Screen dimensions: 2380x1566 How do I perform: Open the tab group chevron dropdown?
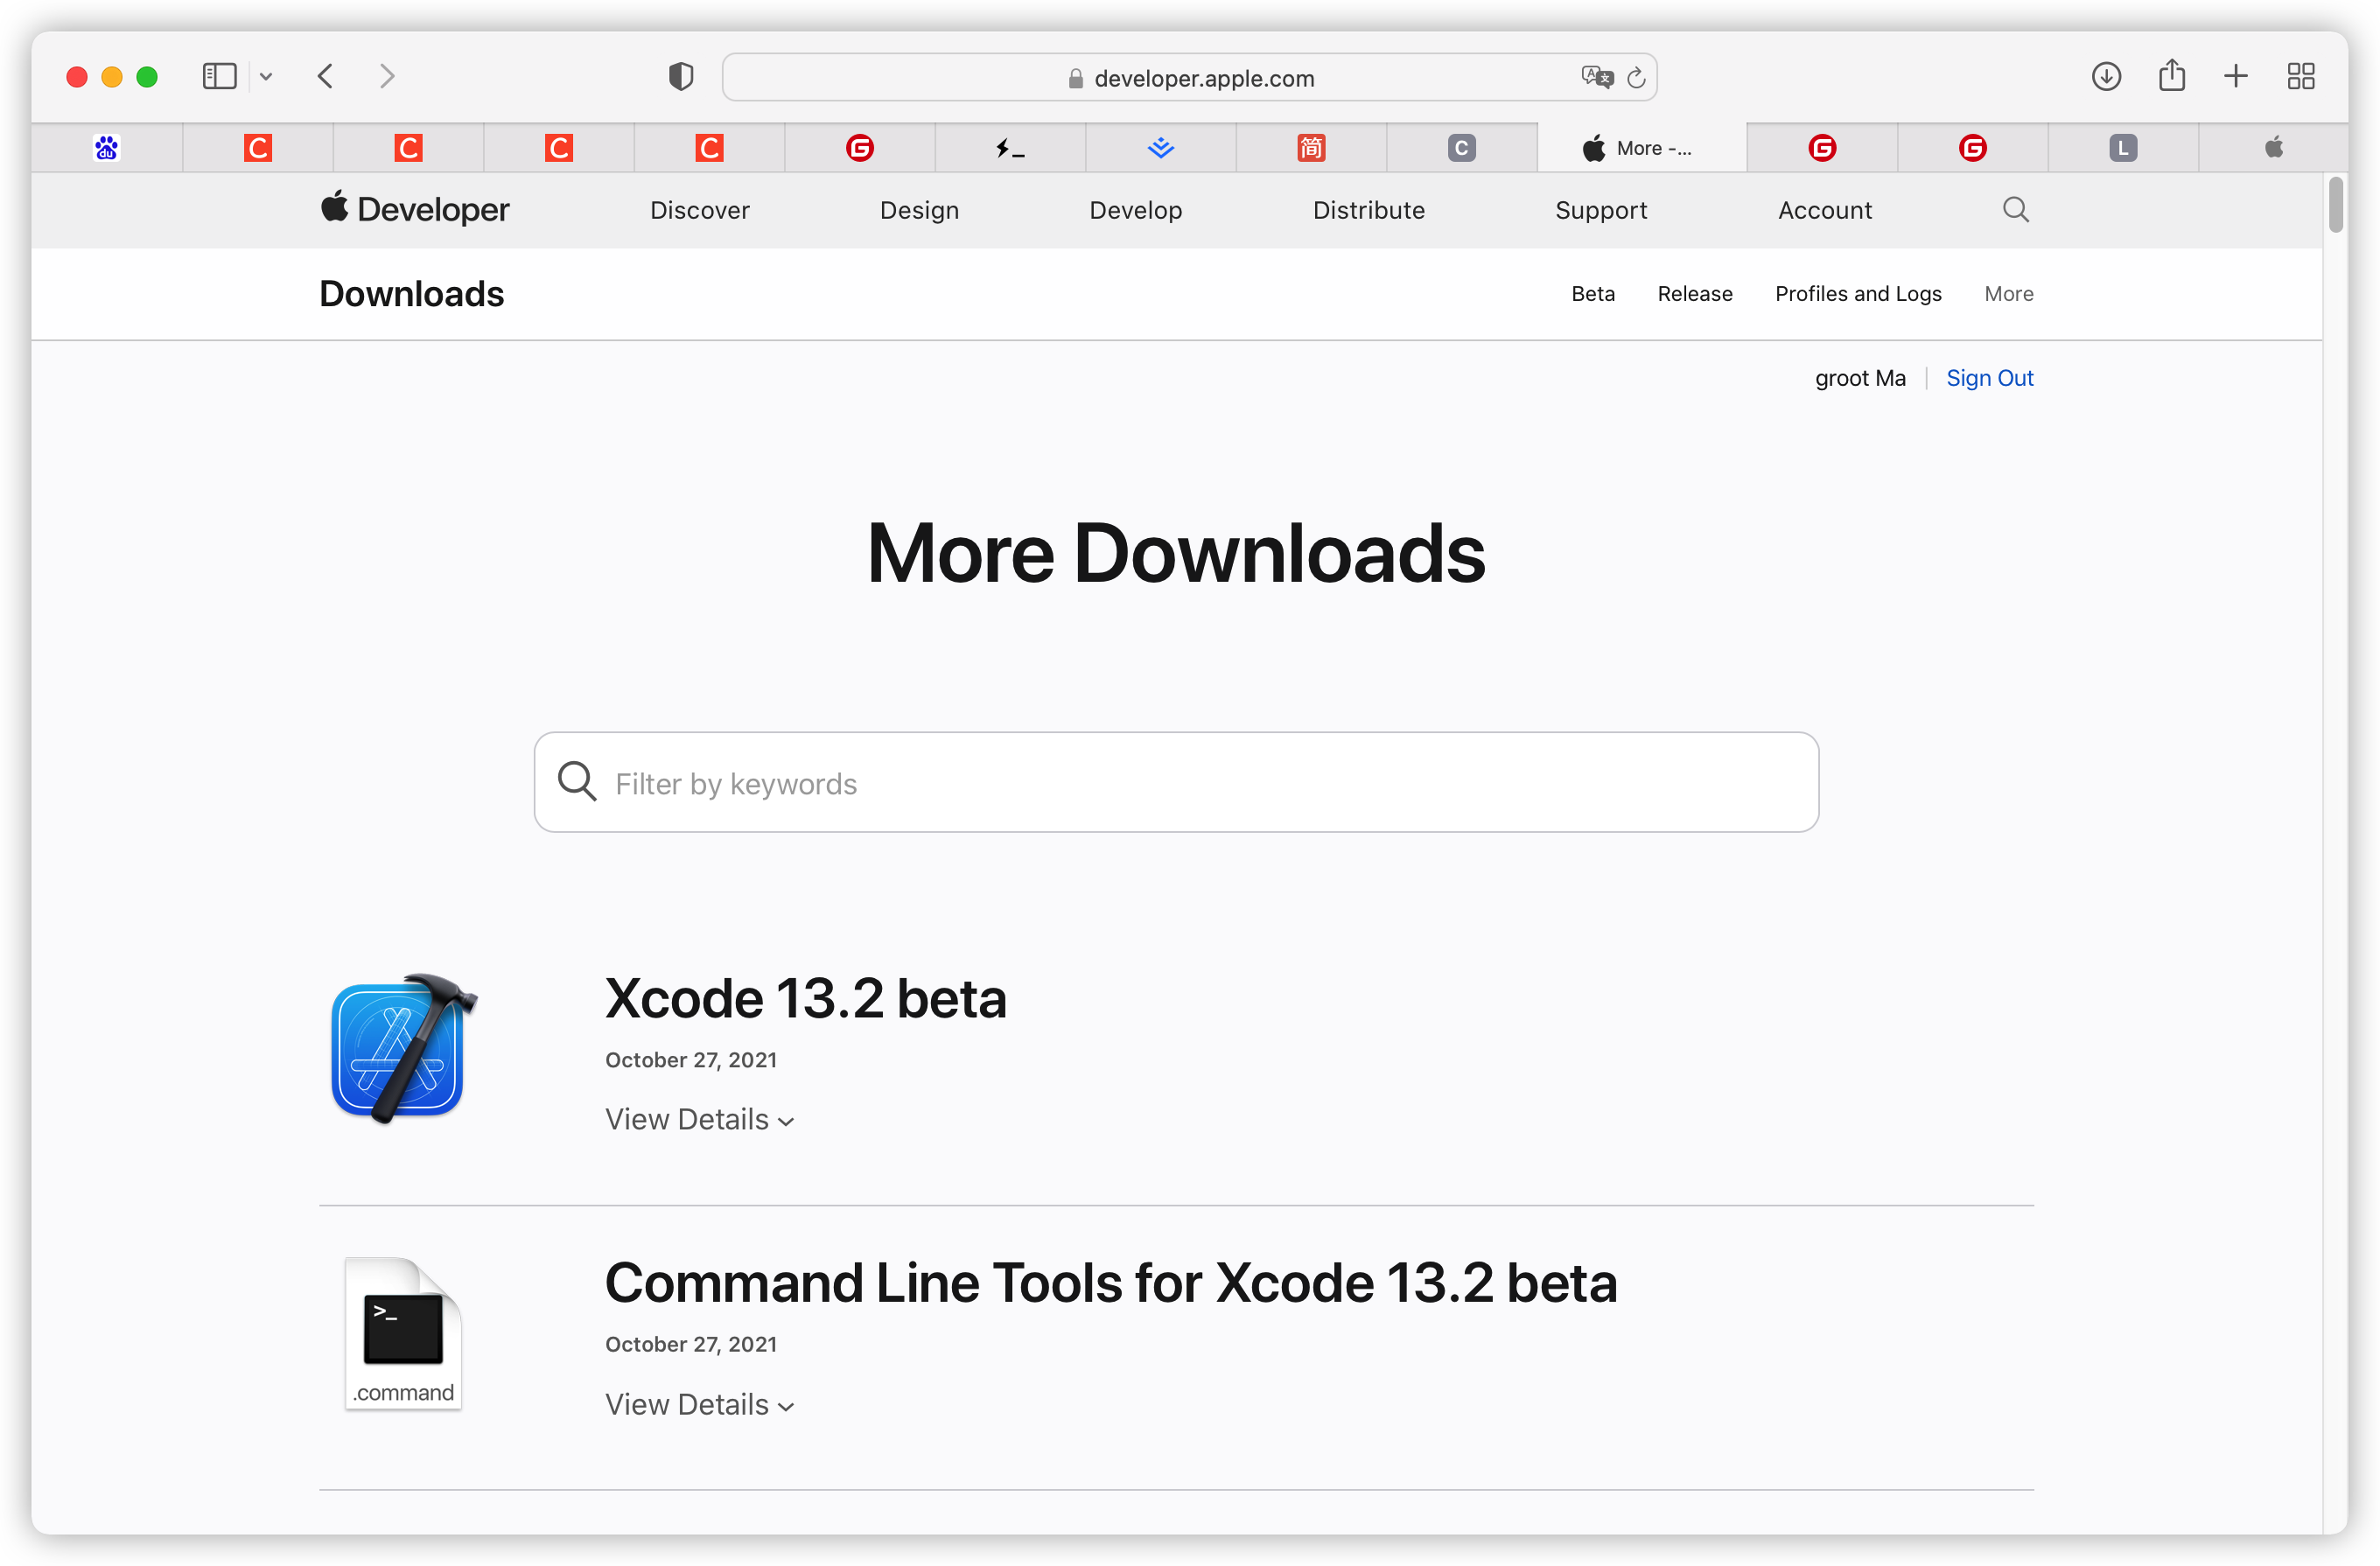[265, 75]
